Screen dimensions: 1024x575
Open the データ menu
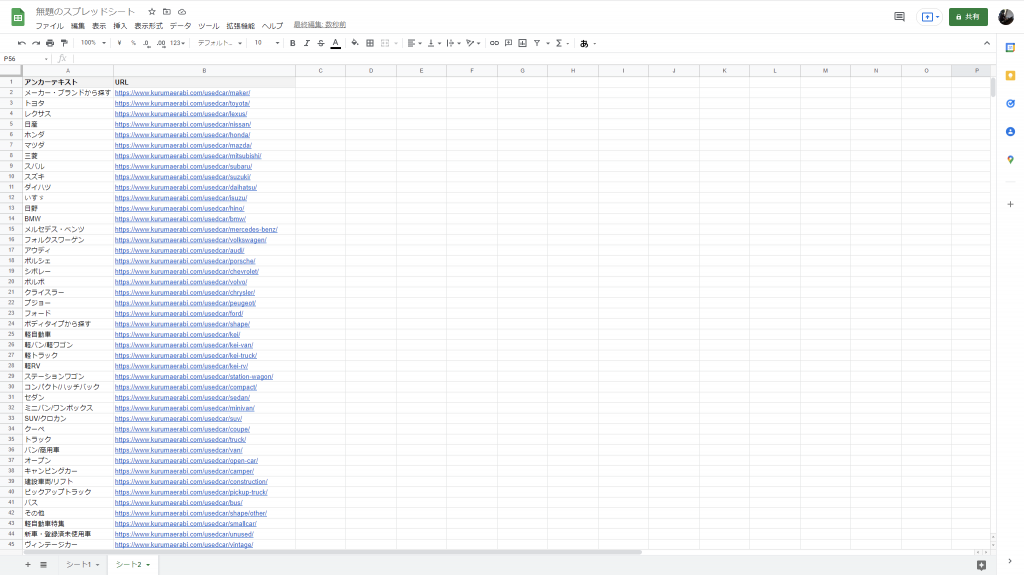[180, 26]
